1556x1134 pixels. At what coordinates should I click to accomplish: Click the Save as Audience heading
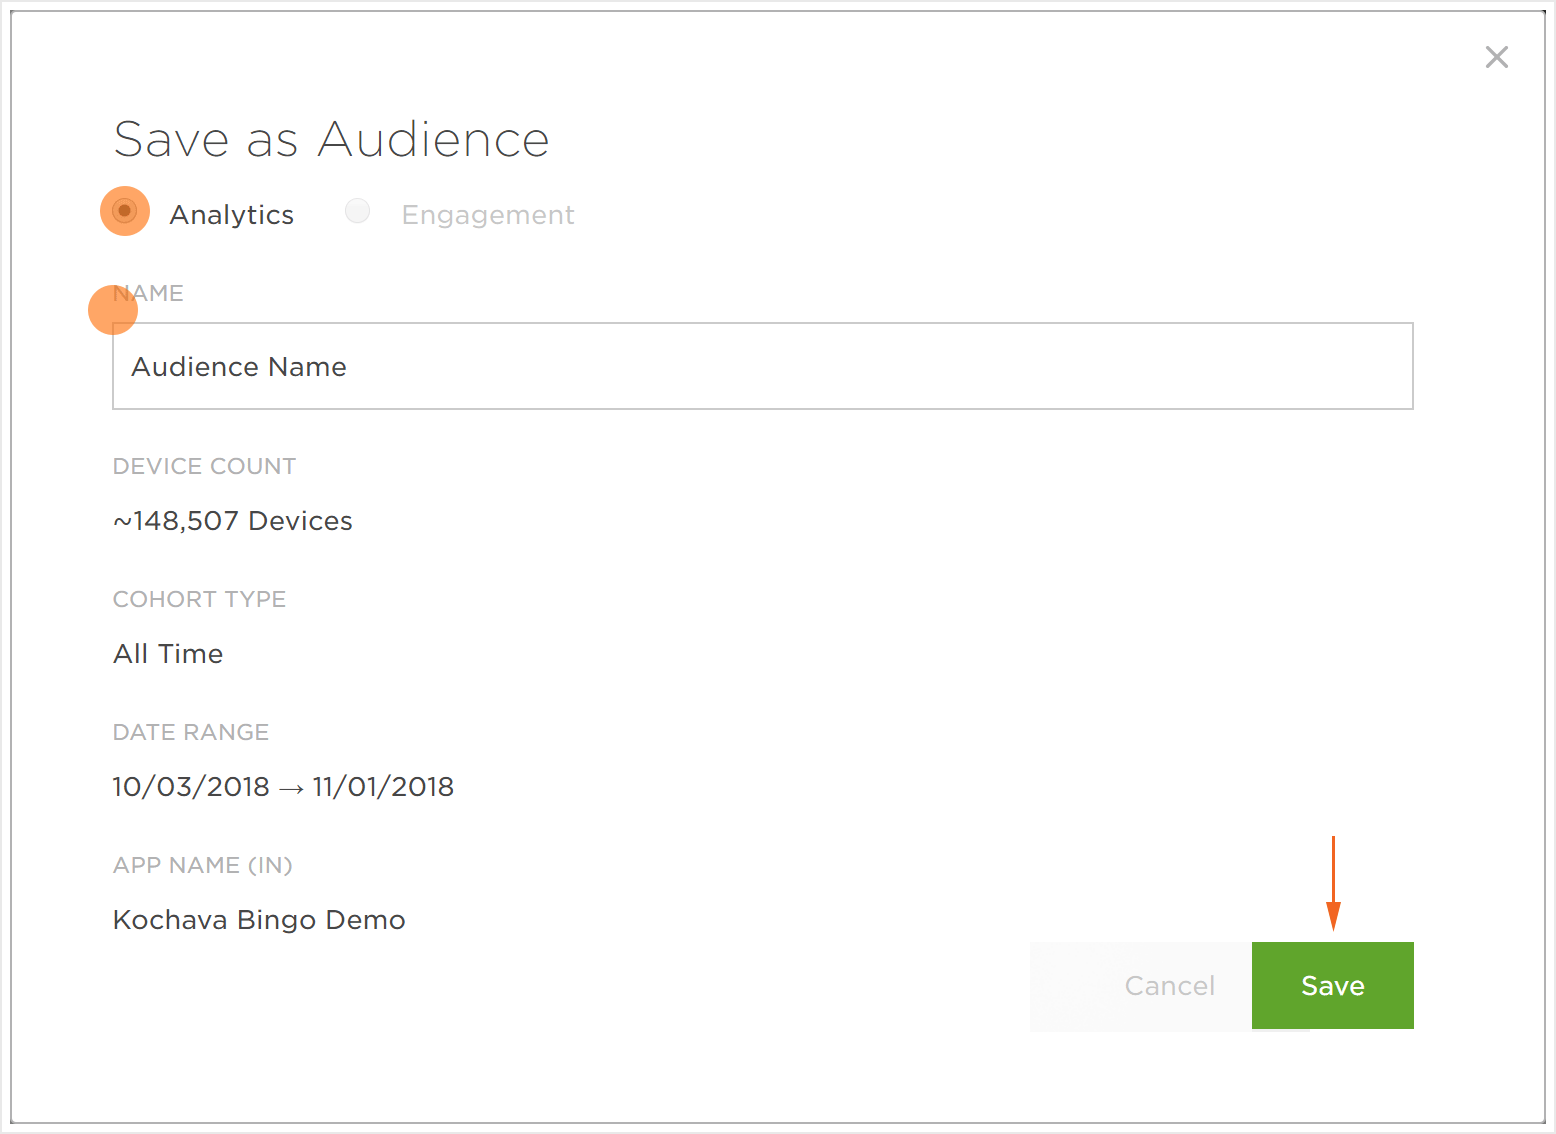tap(331, 139)
